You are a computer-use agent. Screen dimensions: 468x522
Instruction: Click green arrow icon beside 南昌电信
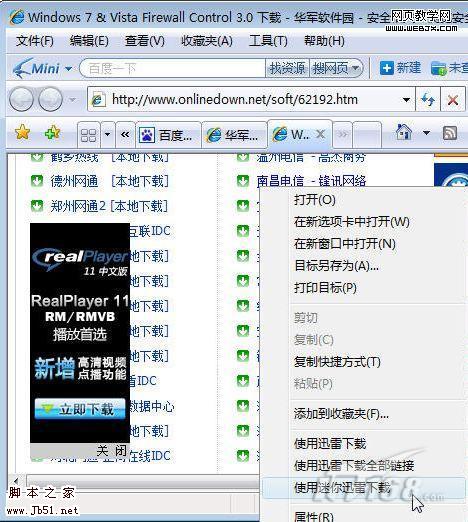pyautogui.click(x=243, y=181)
